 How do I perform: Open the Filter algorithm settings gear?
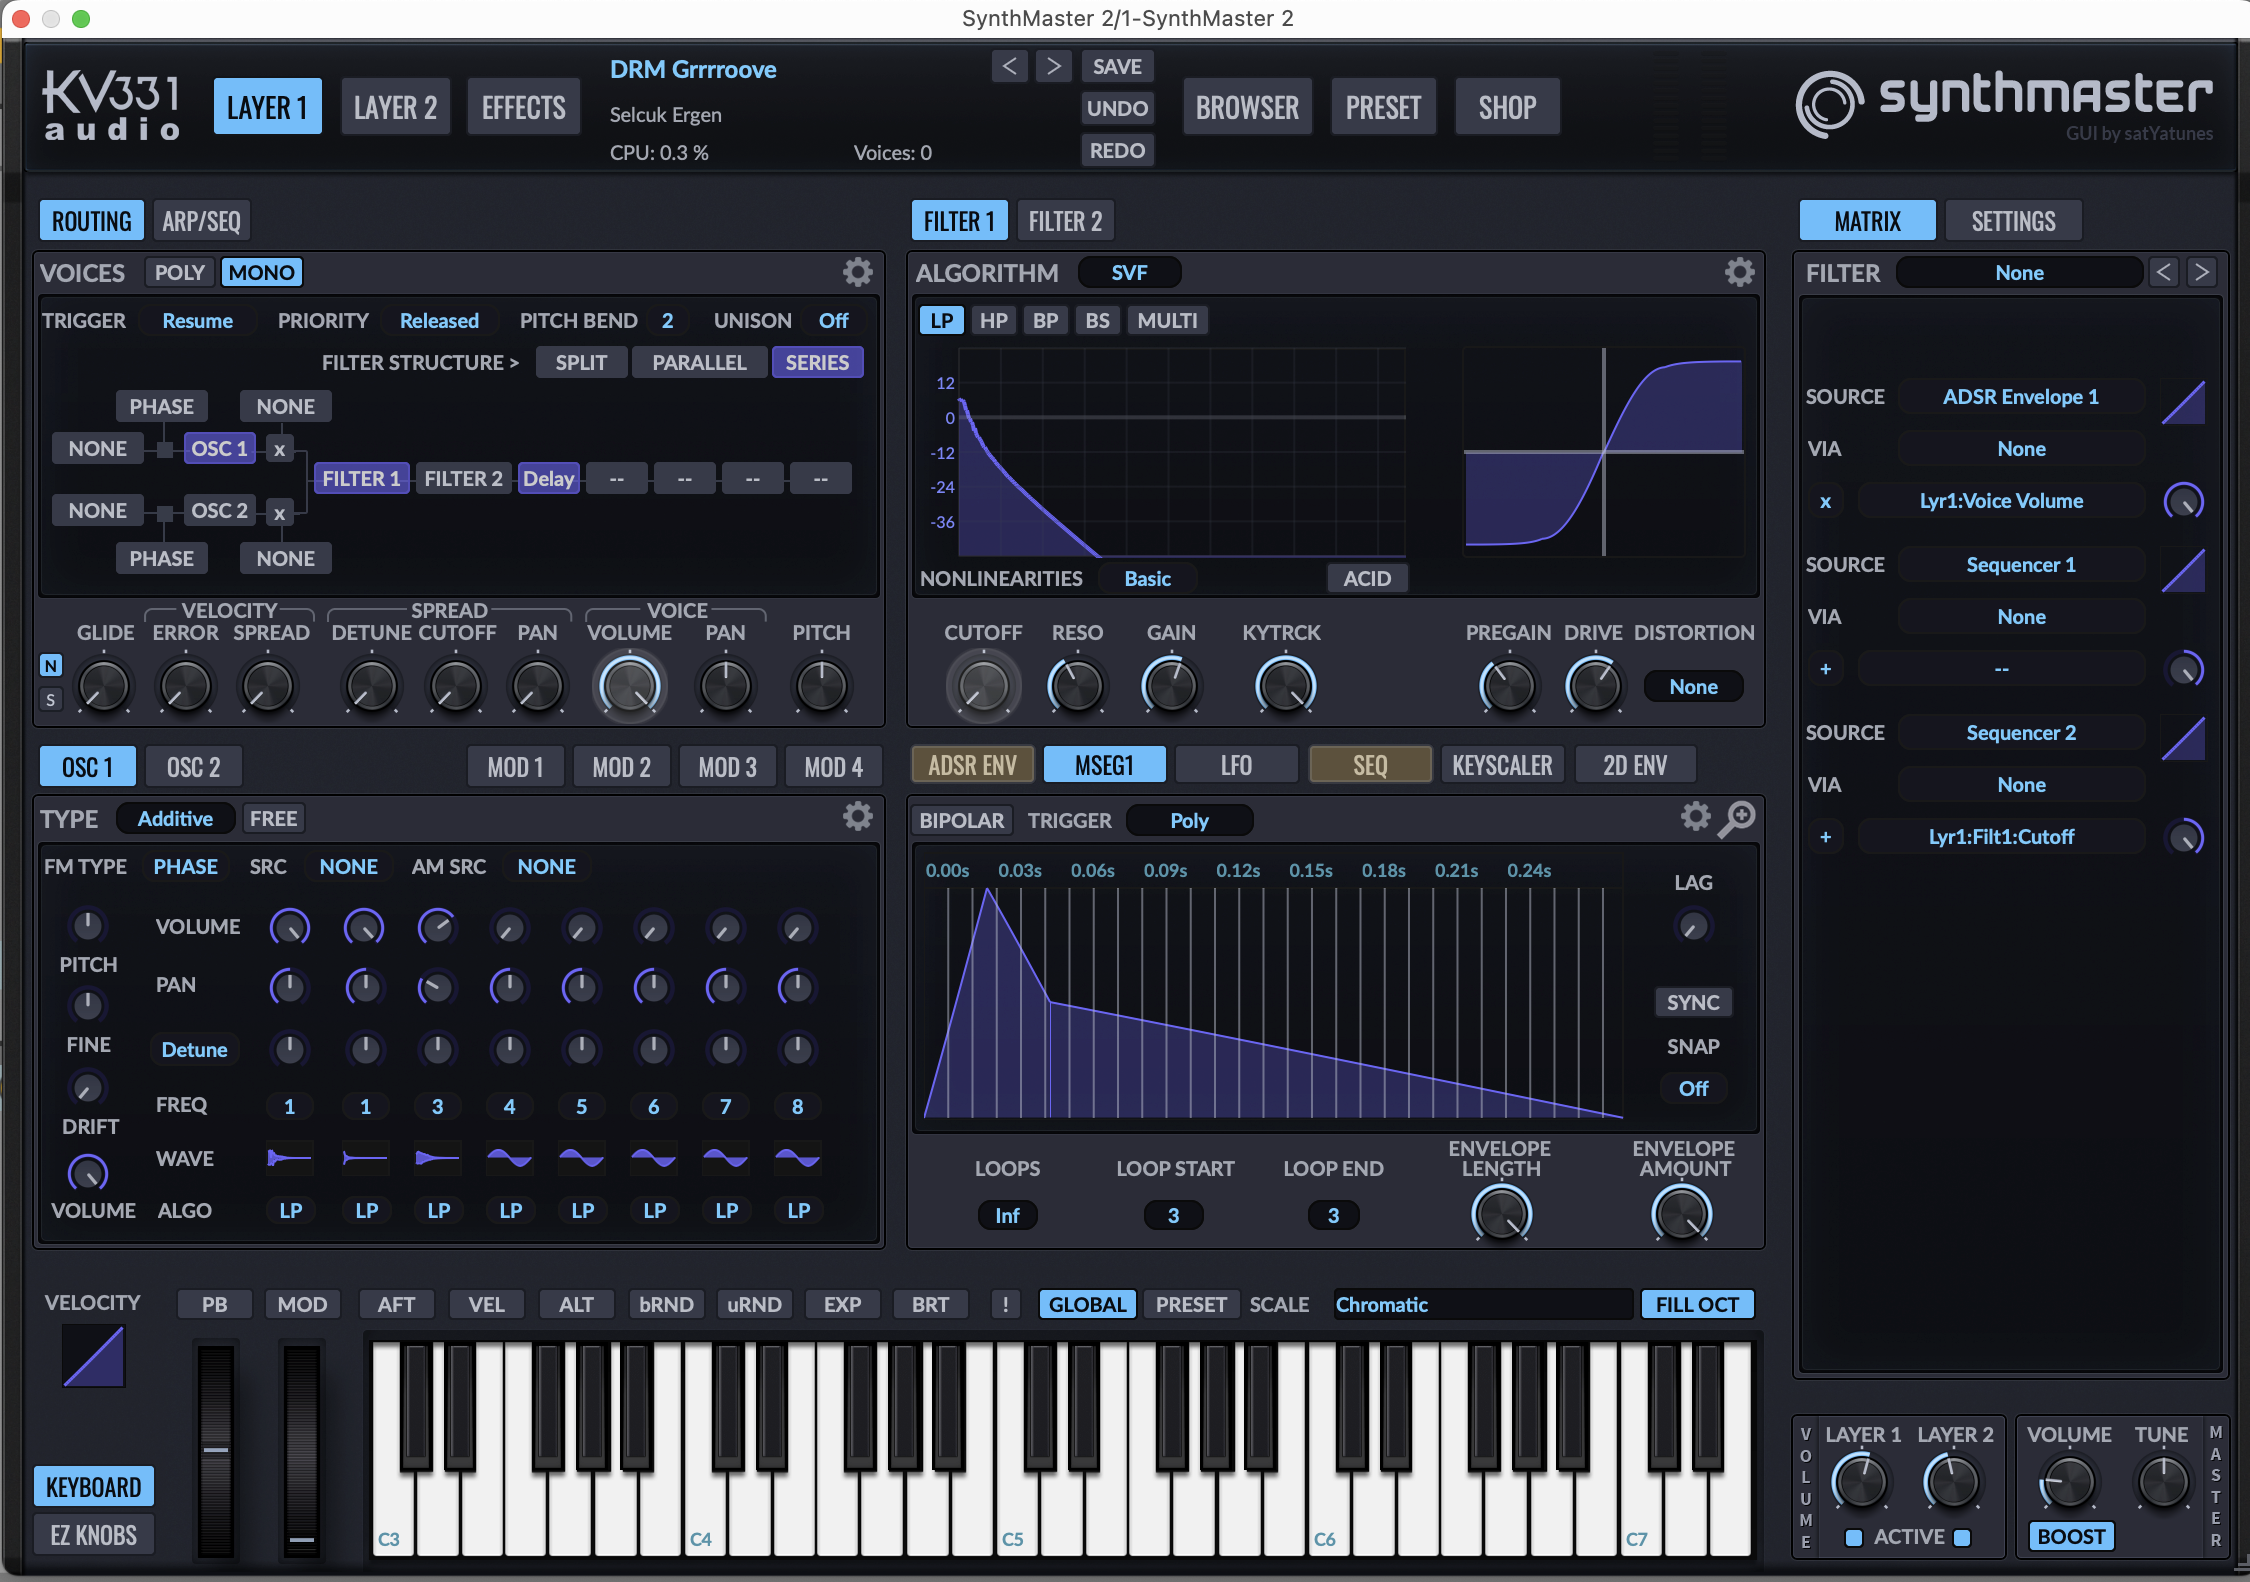[1739, 272]
